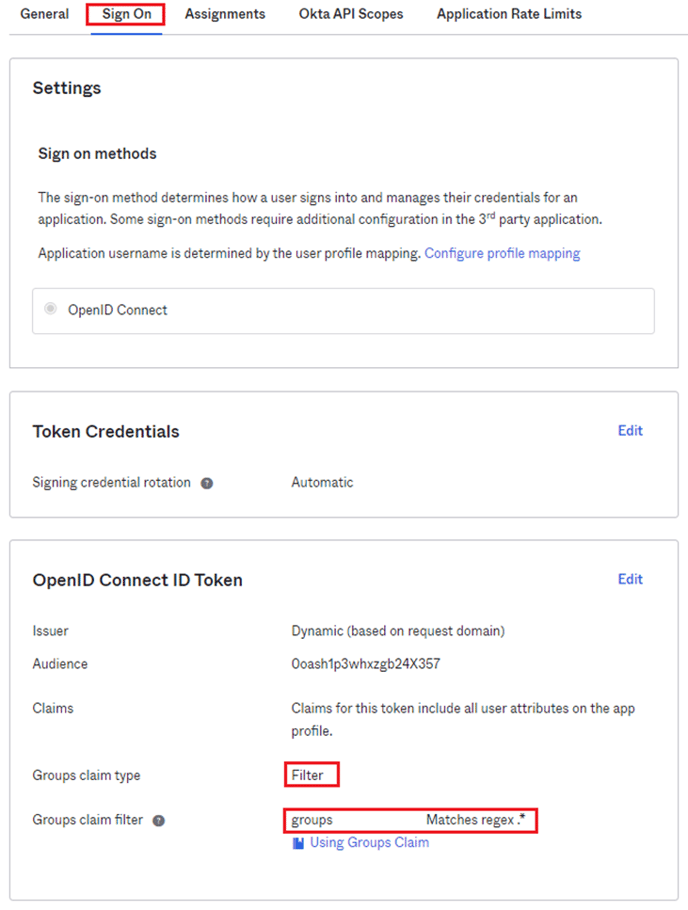
Task: Switch to the Sign On tab
Action: 126,14
